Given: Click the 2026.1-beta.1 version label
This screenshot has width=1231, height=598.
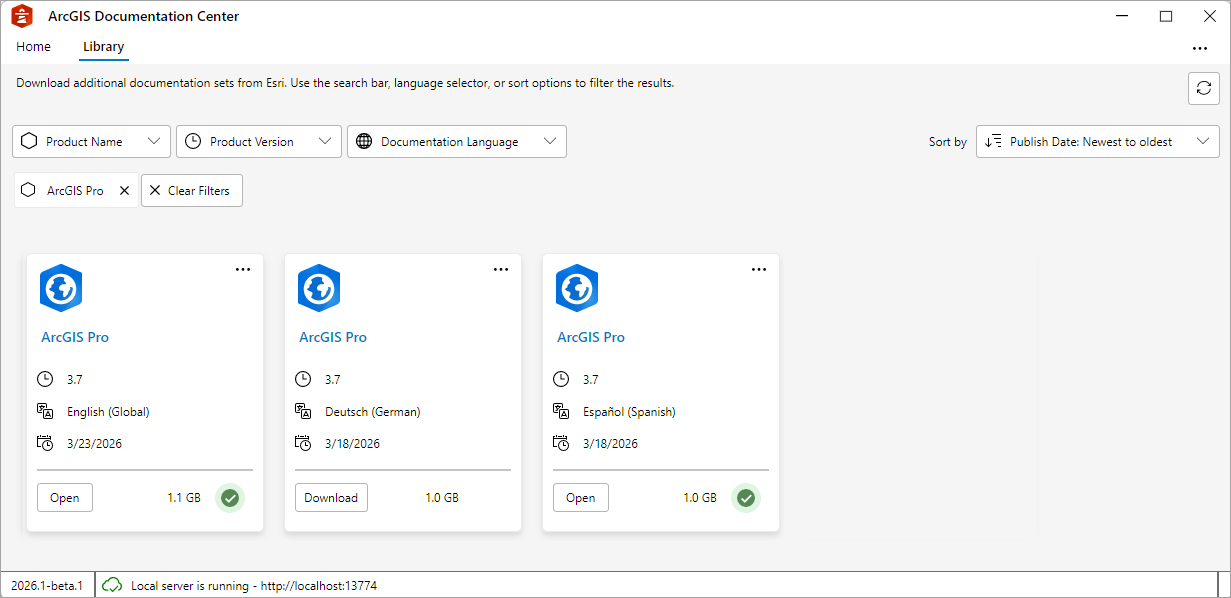Looking at the screenshot, I should pos(47,585).
